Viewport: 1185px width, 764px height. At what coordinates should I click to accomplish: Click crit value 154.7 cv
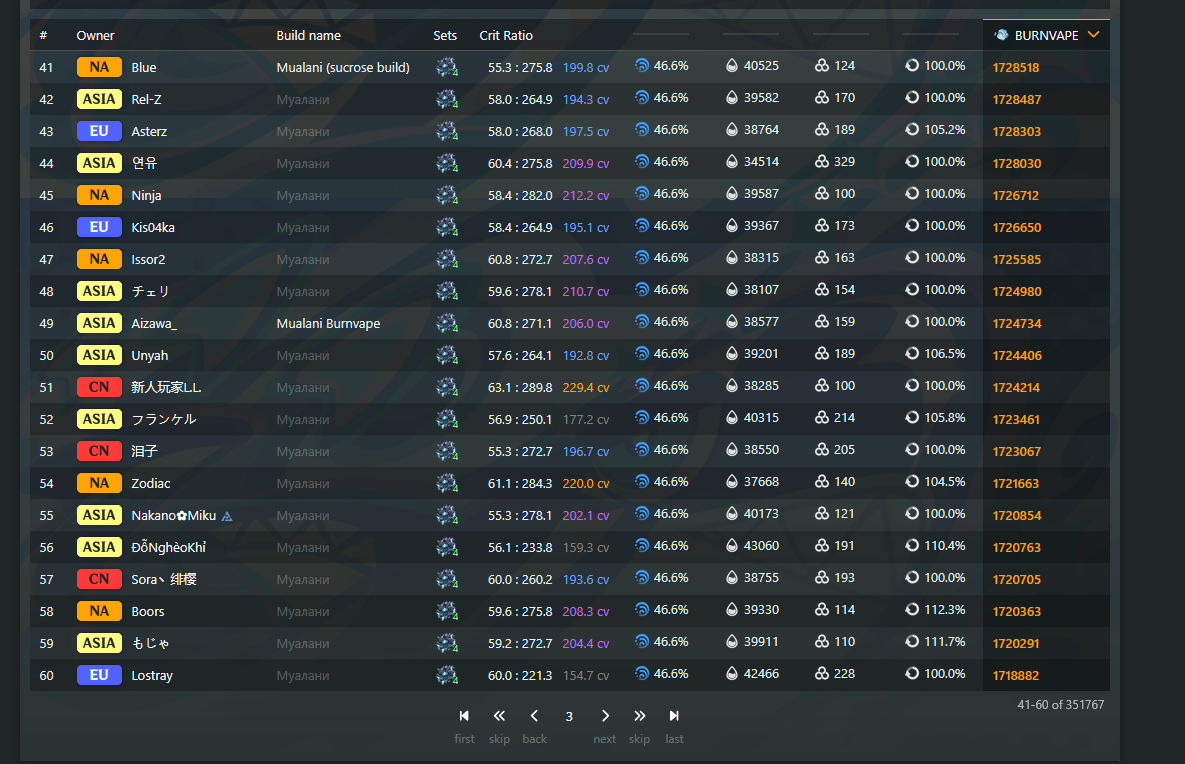(x=586, y=676)
